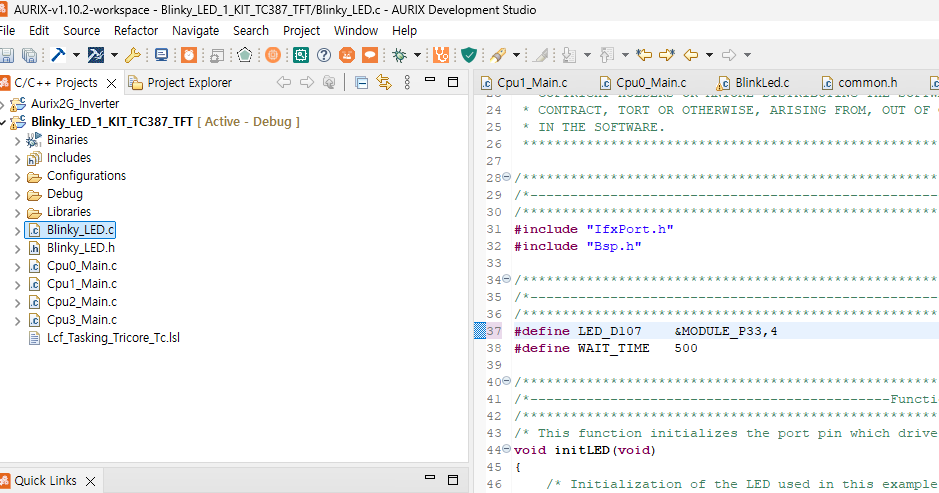Image resolution: width=939 pixels, height=493 pixels.
Task: Navigate back with yellow left arrow
Action: (x=691, y=55)
